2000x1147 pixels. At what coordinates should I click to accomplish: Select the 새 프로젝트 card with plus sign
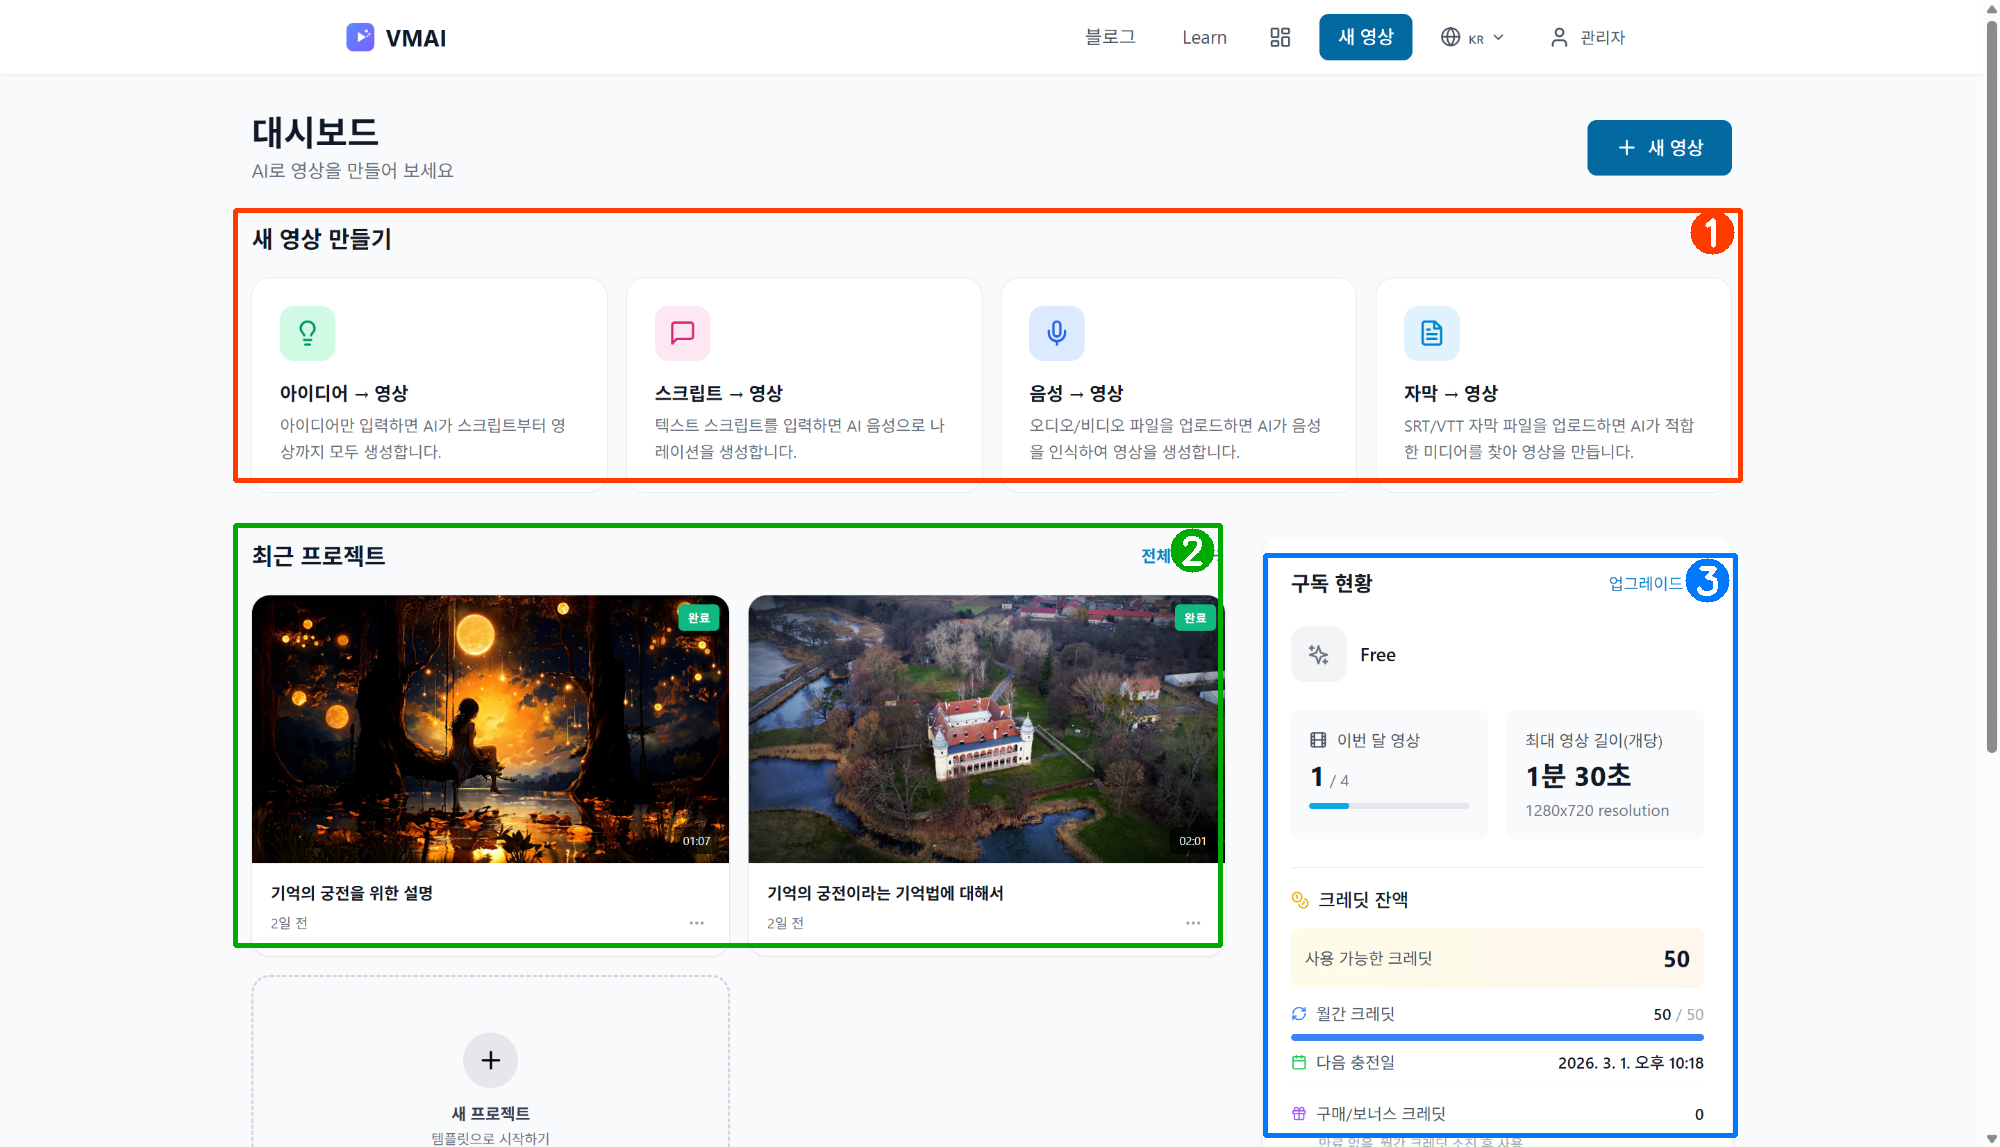pyautogui.click(x=490, y=1060)
